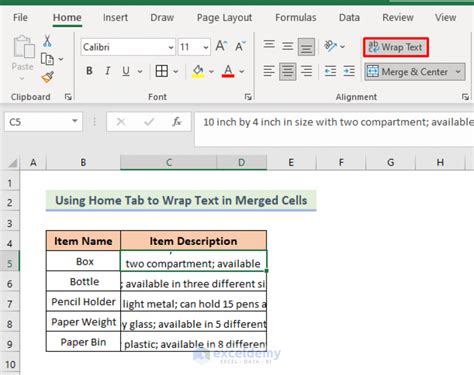Click the Item Description header cell
The width and height of the screenshot is (474, 375).
(193, 241)
